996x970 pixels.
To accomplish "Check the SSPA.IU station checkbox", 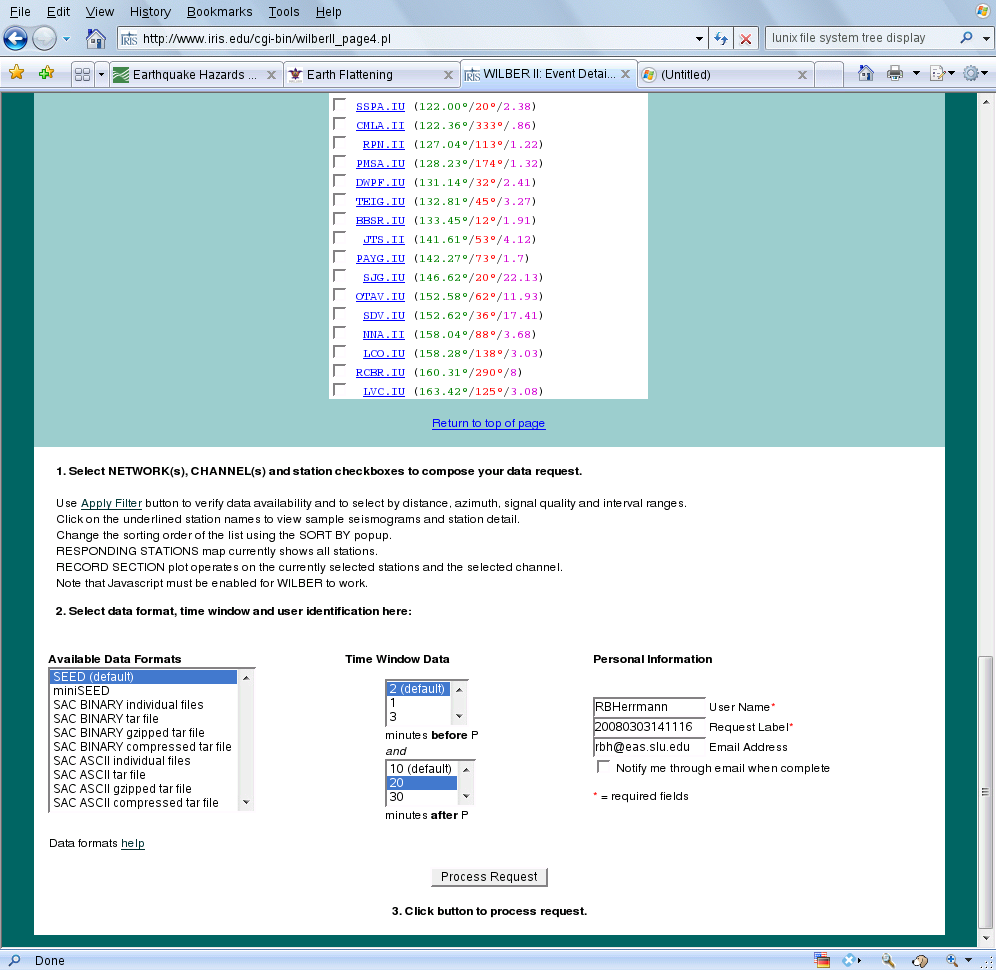I will tap(340, 105).
